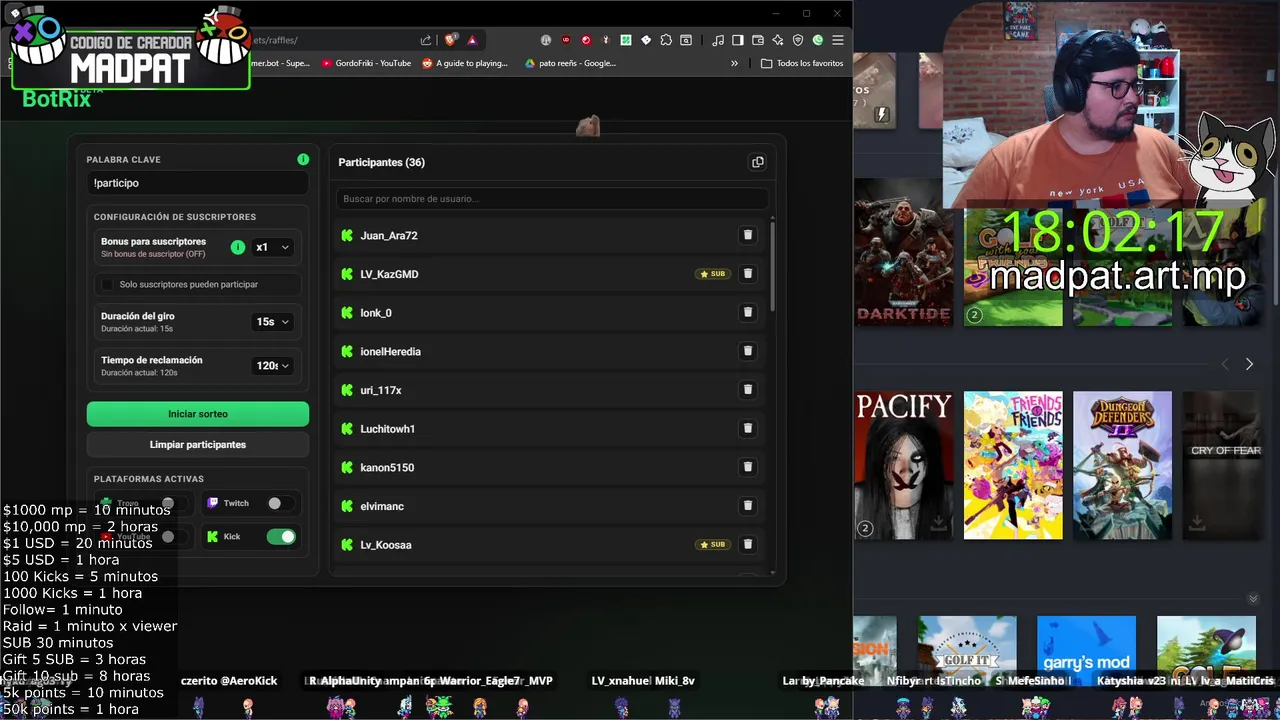Focus the Buscar por nombre de usuario field
The height and width of the screenshot is (720, 1280).
tap(552, 198)
